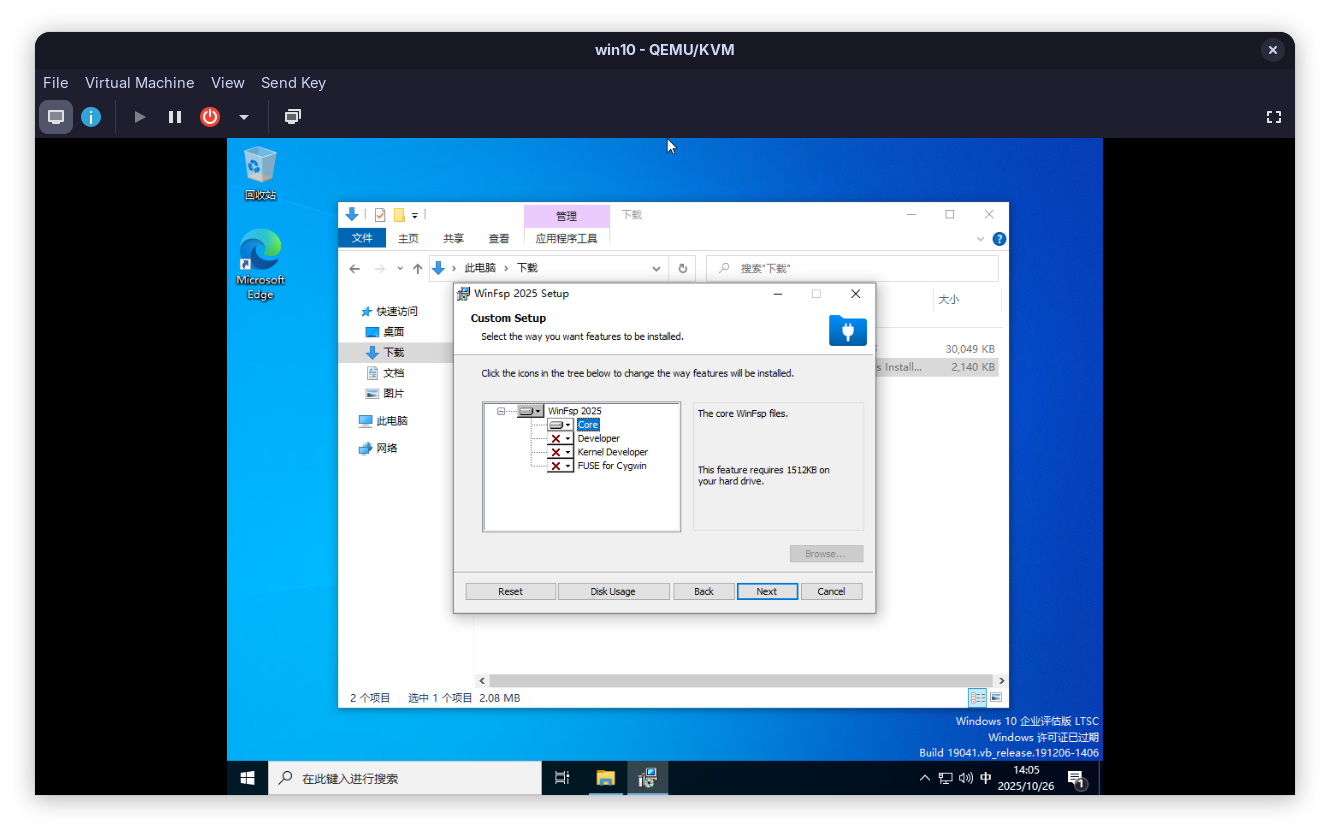Click the Explorer horizontal scrollbar

pyautogui.click(x=740, y=680)
